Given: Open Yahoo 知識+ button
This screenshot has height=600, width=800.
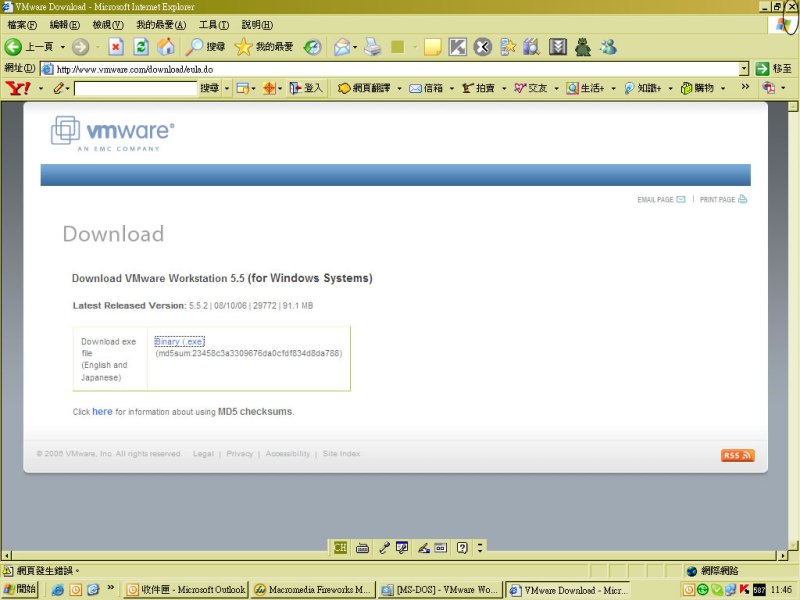Looking at the screenshot, I should (642, 88).
